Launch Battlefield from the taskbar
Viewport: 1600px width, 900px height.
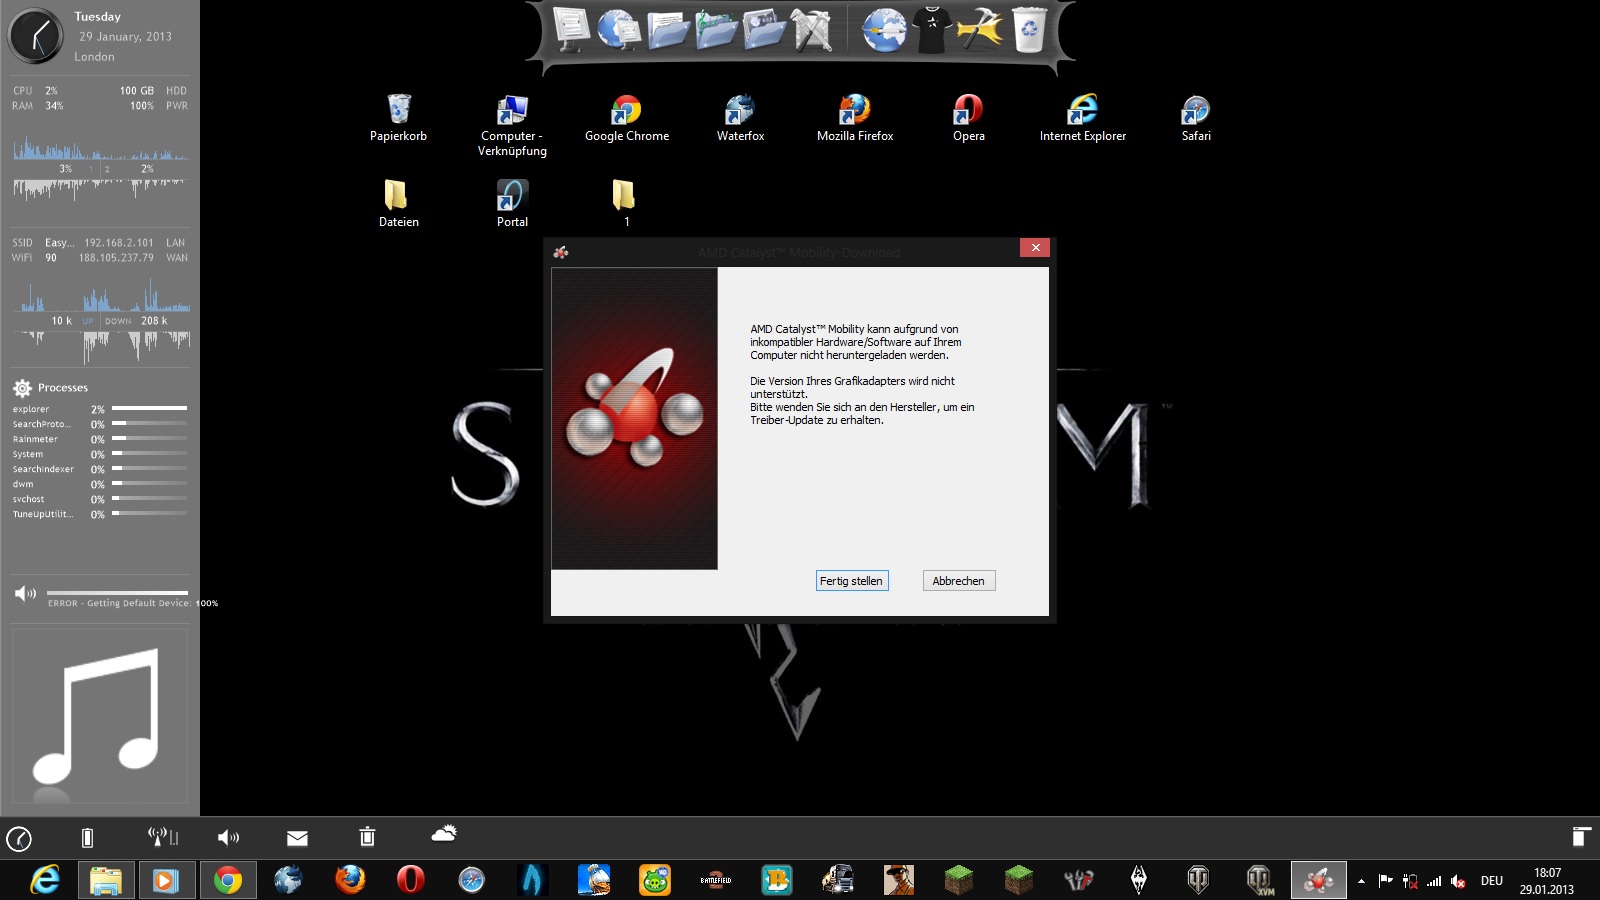pos(715,880)
